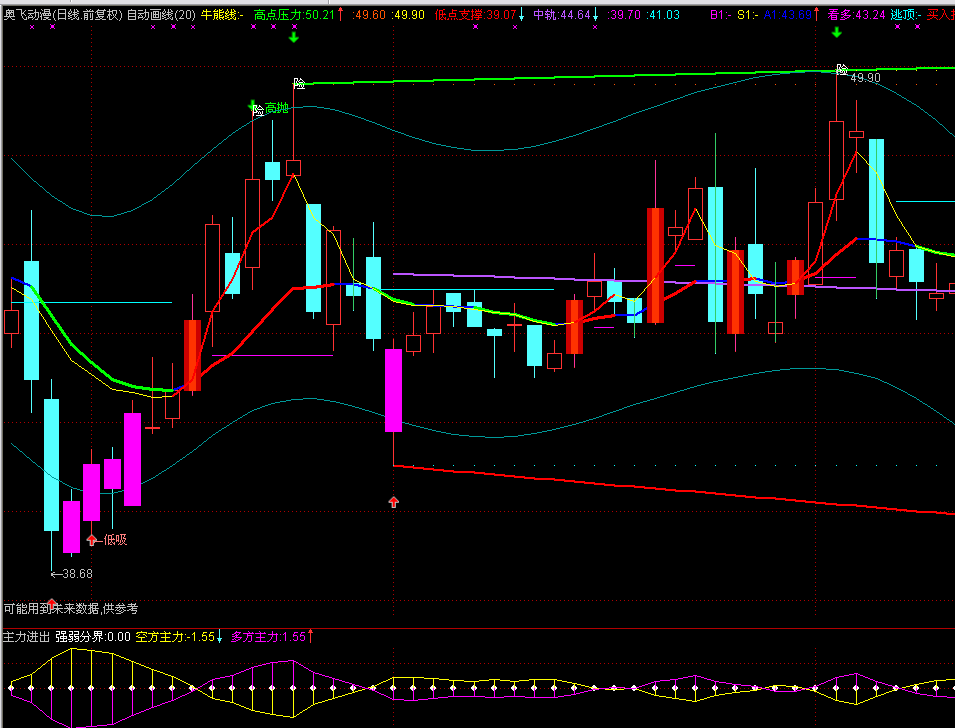Select the 高点压力 value in the header
The width and height of the screenshot is (955, 728).
[x=294, y=15]
